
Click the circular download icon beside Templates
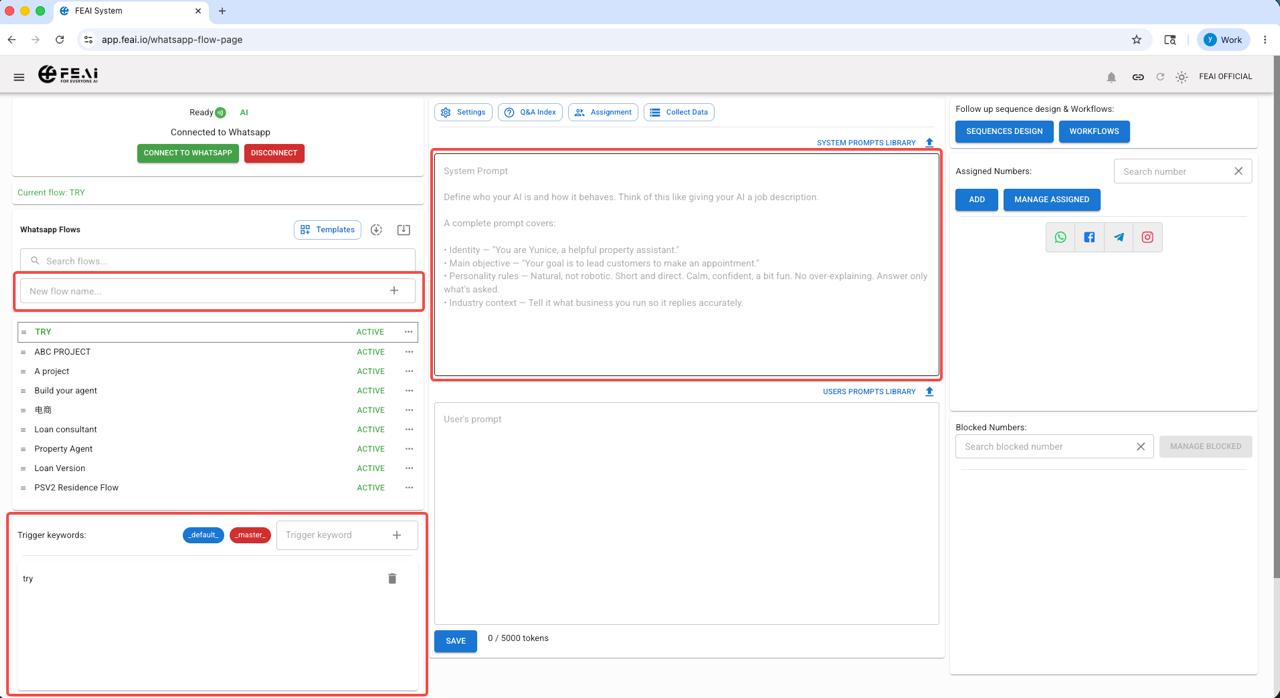coord(376,230)
